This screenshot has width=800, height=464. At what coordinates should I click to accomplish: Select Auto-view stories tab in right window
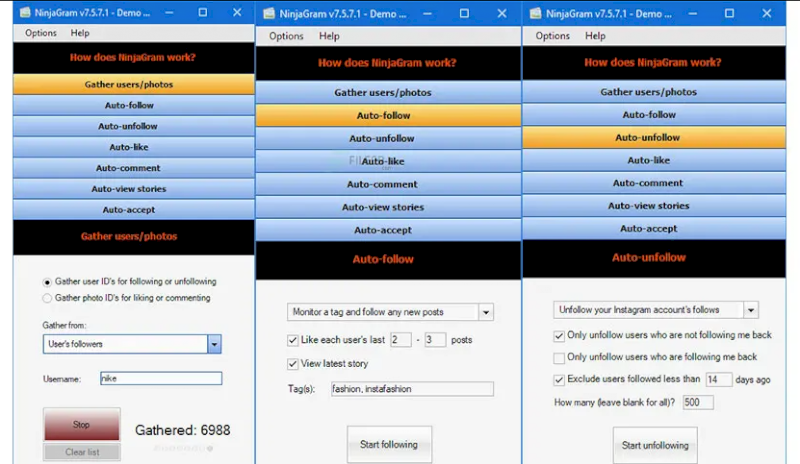[654, 206]
